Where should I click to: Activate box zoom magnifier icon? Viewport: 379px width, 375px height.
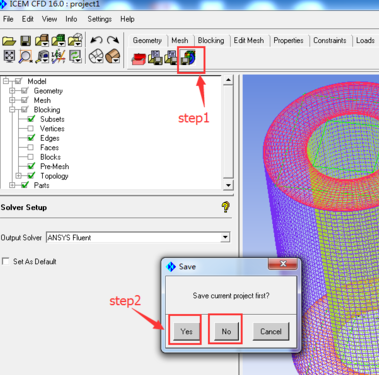click(x=25, y=56)
